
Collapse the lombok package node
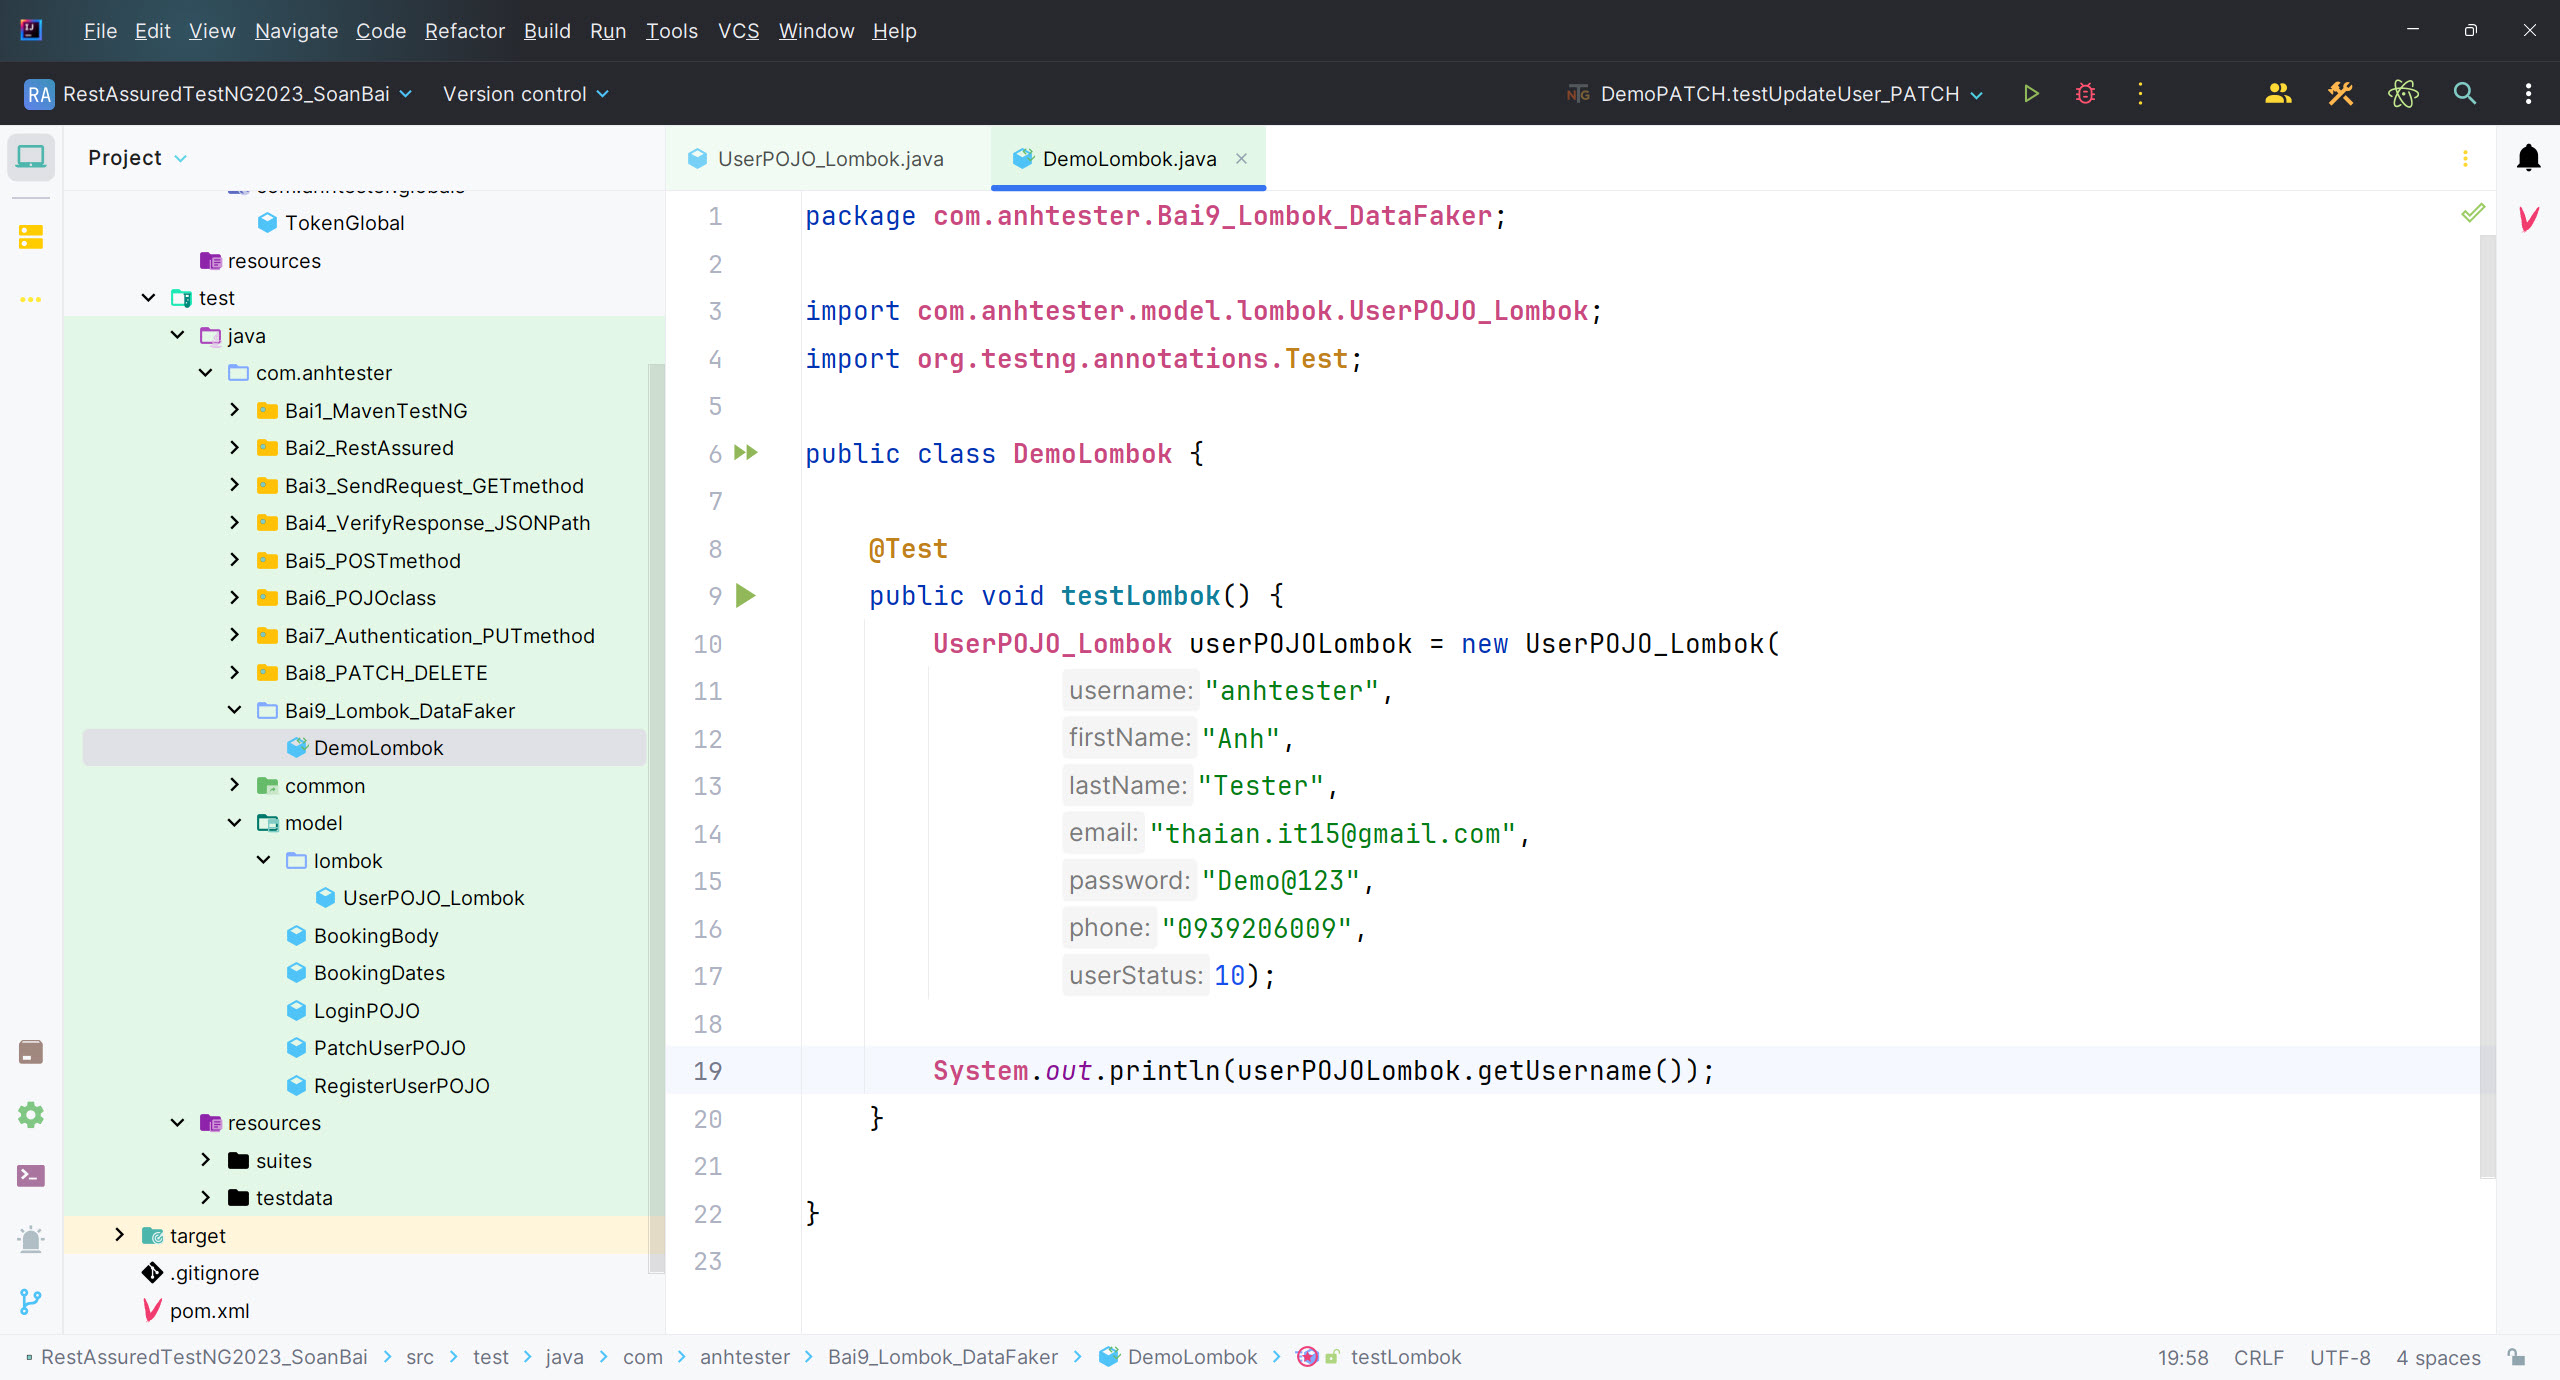pyautogui.click(x=263, y=860)
